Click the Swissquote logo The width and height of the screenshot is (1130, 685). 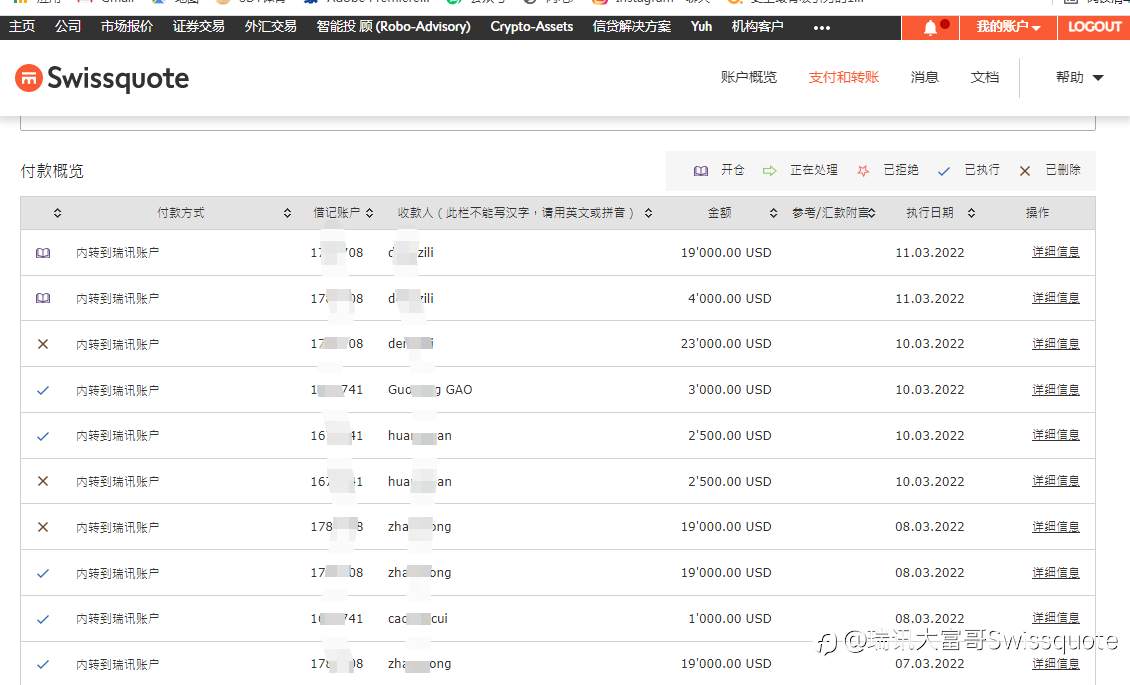(x=102, y=79)
